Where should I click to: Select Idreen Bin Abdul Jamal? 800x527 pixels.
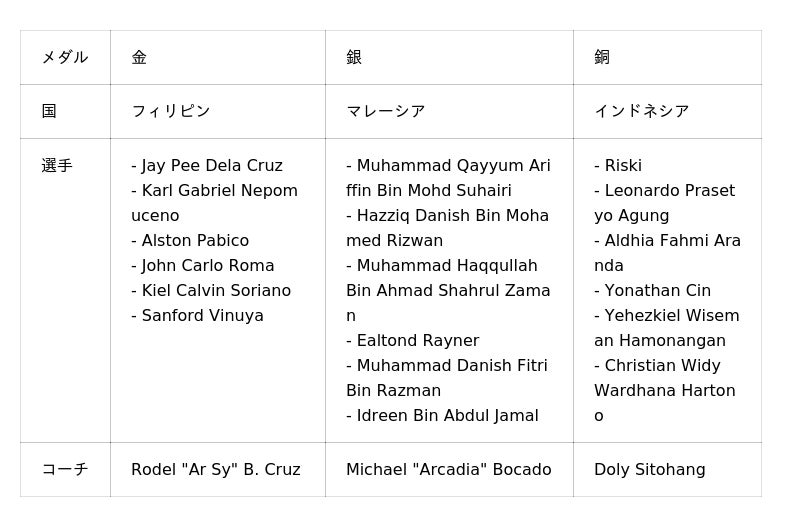(x=447, y=416)
